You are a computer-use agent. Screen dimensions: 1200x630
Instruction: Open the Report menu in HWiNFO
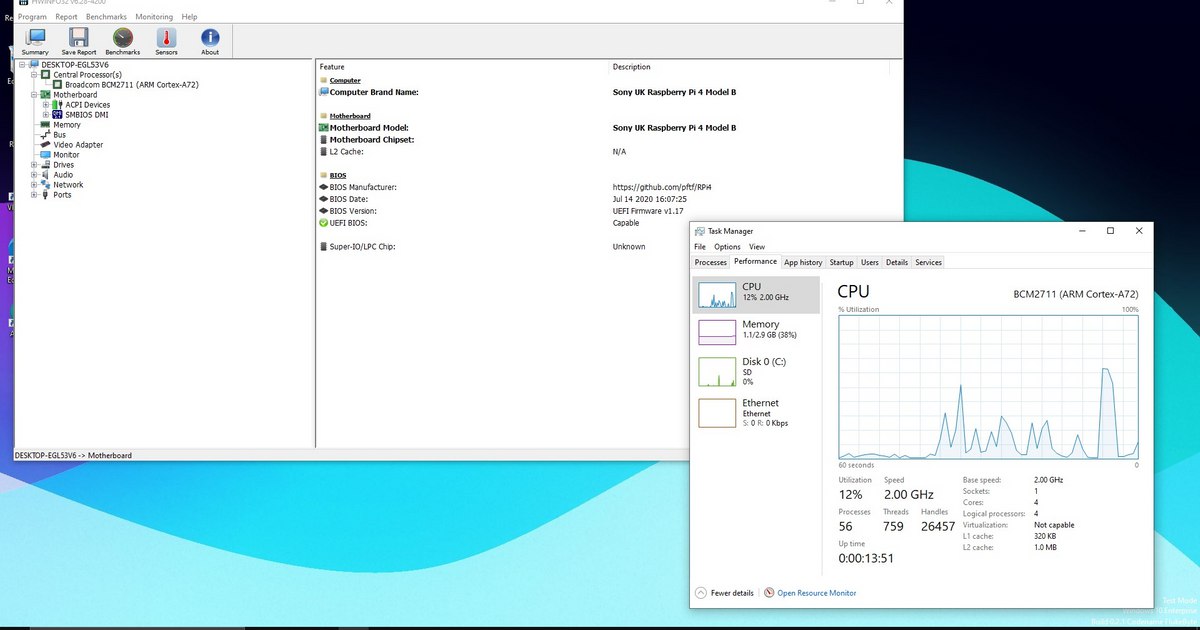67,17
